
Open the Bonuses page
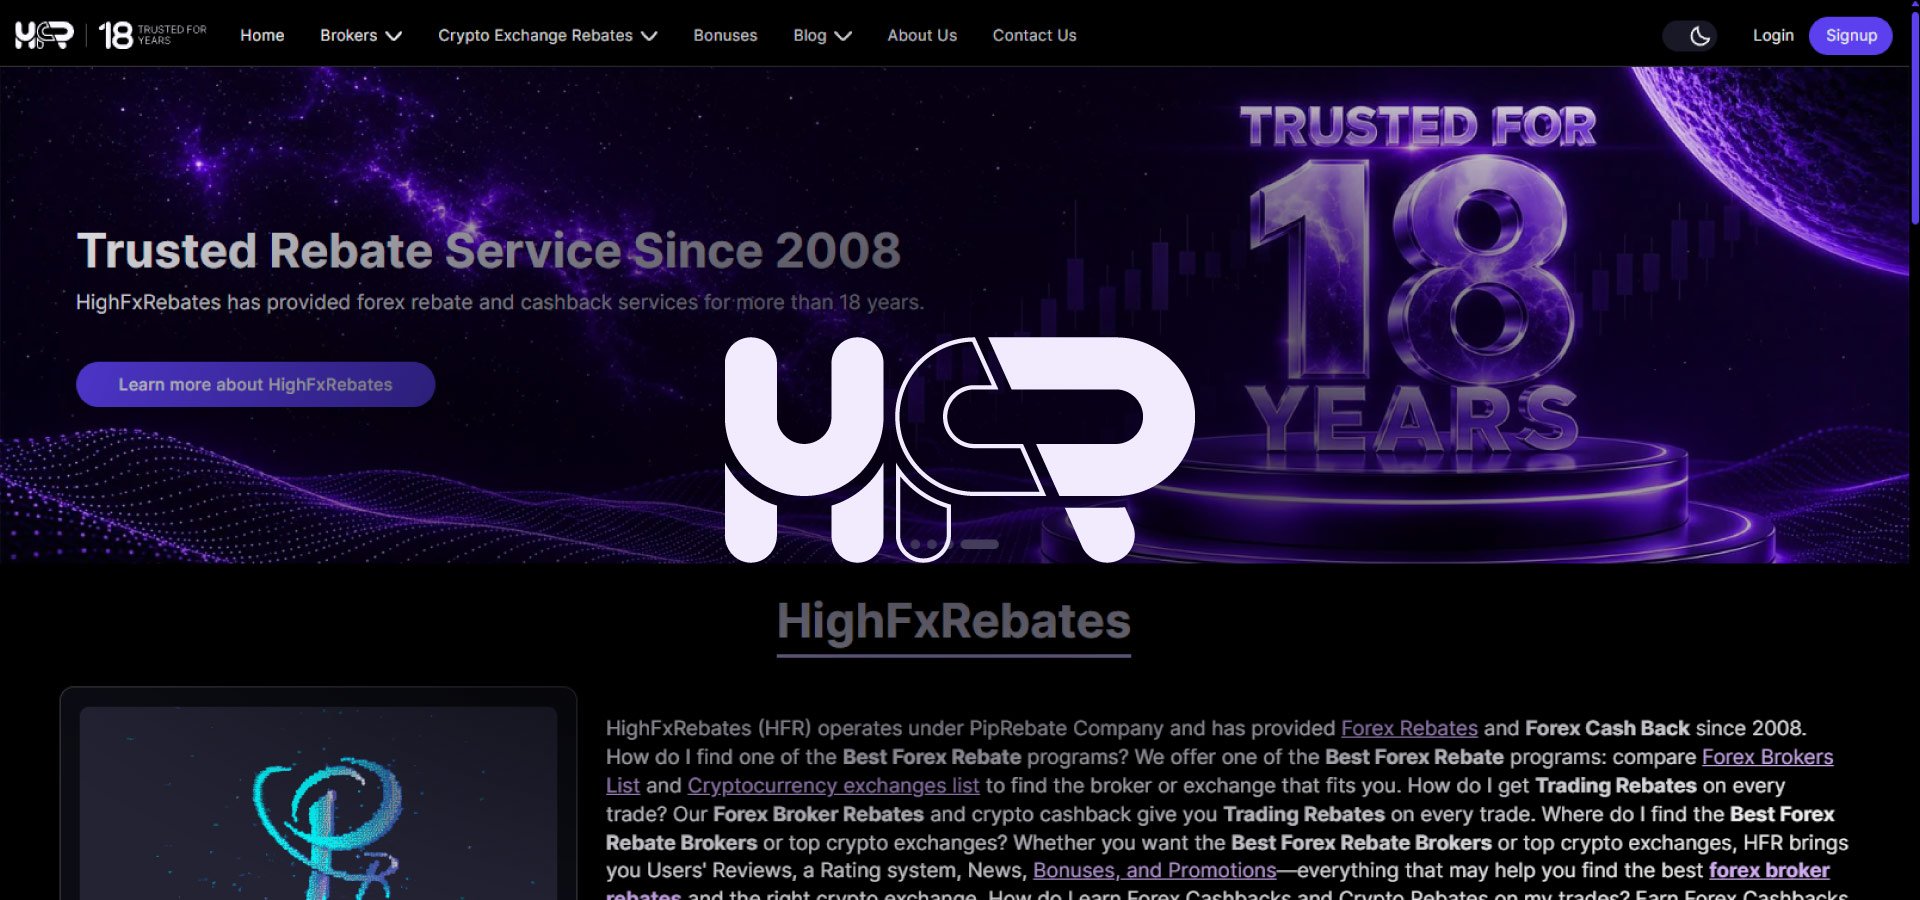(x=725, y=35)
